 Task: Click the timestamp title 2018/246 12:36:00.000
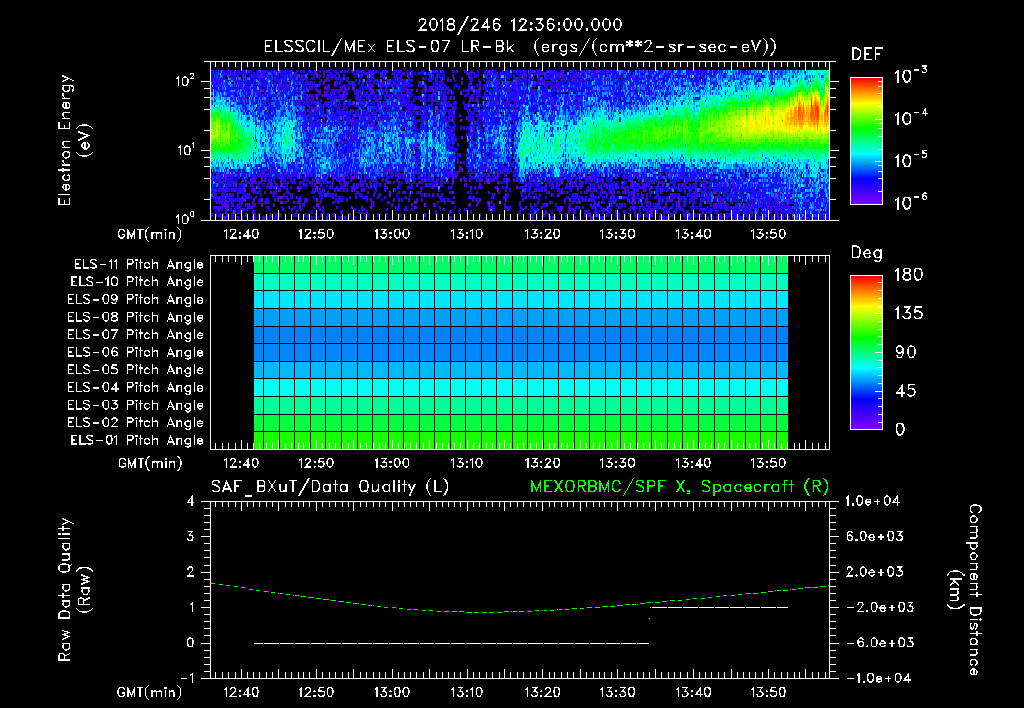point(520,25)
